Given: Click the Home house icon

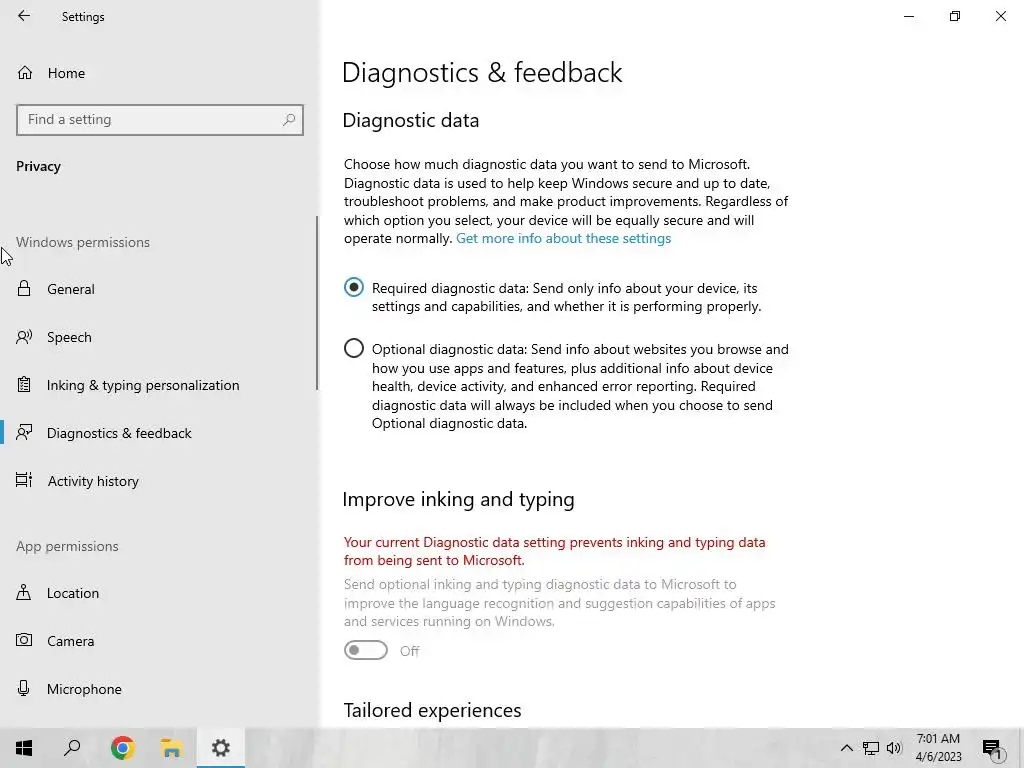Looking at the screenshot, I should [25, 72].
